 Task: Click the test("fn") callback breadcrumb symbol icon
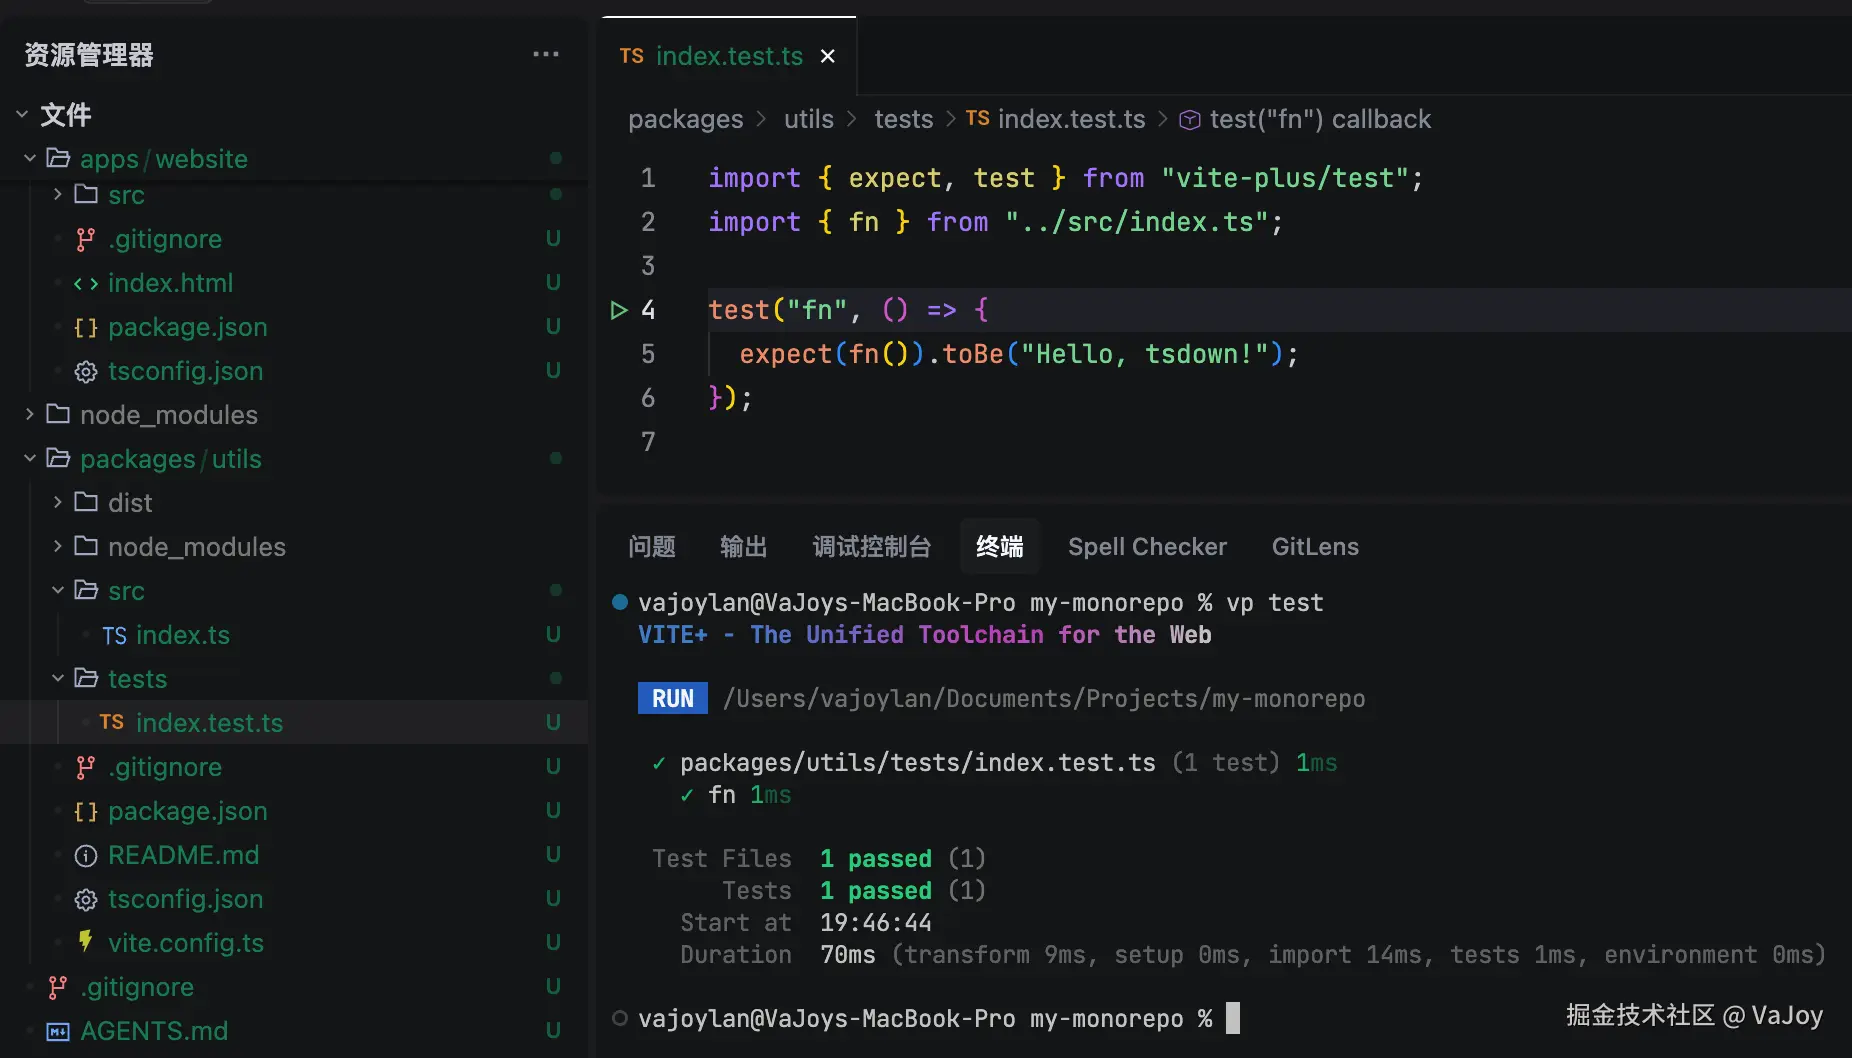pos(1189,120)
